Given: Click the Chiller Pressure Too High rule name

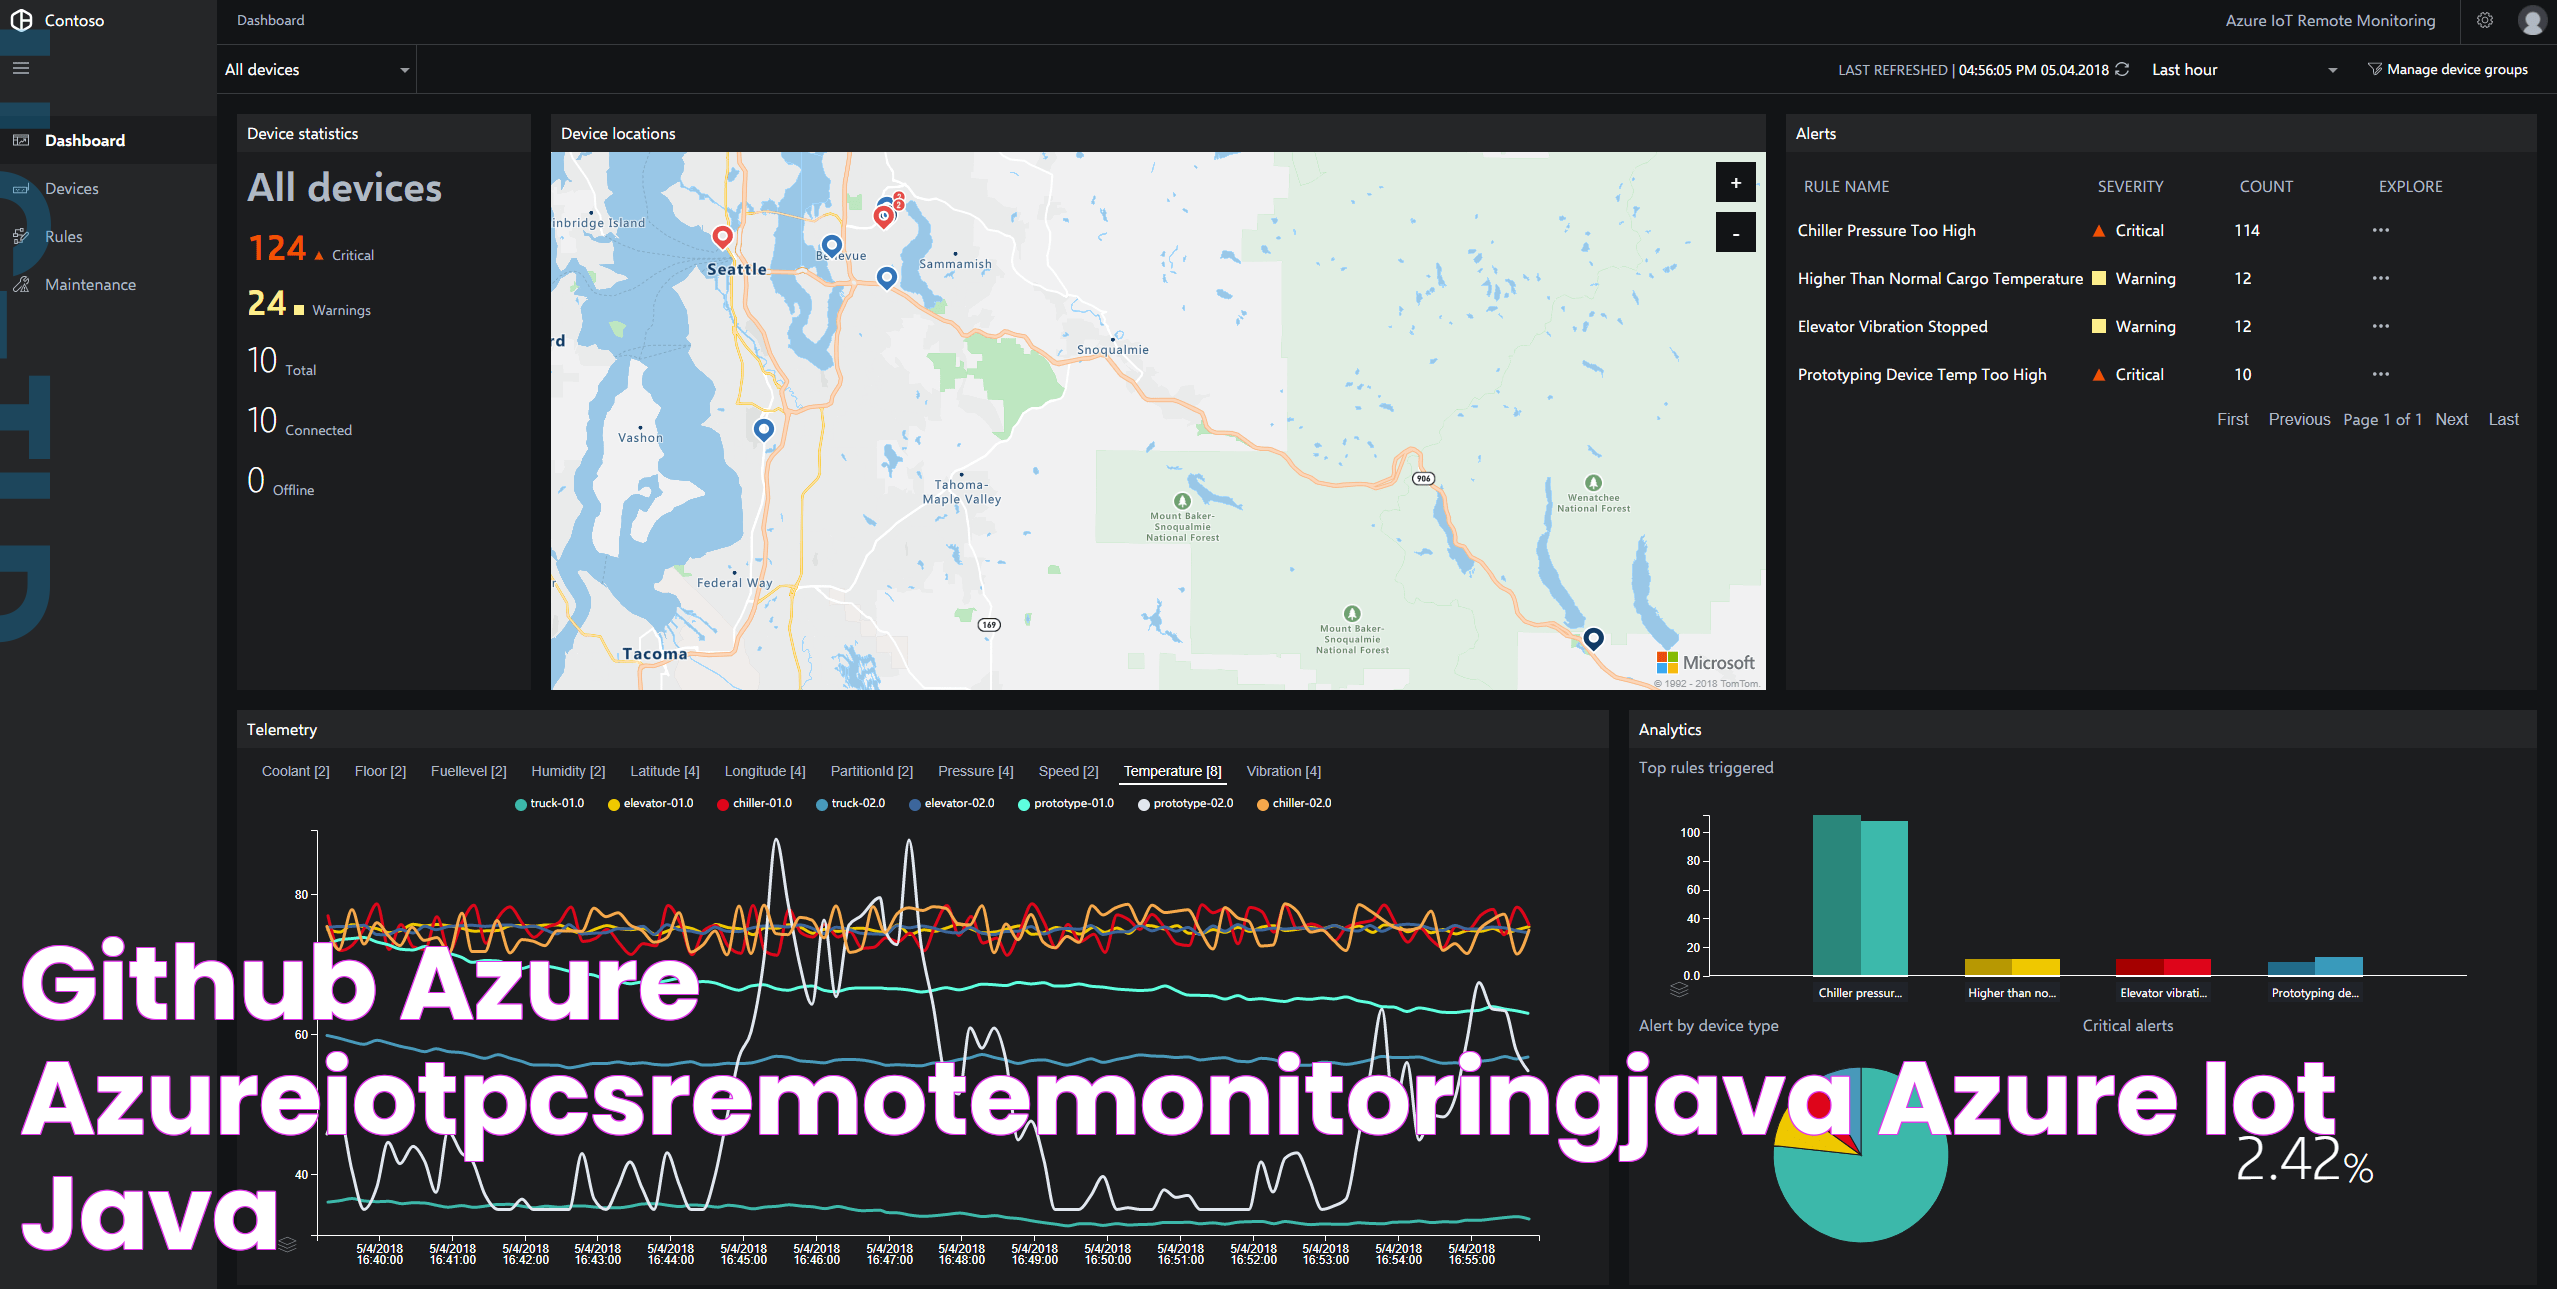Looking at the screenshot, I should click(1886, 230).
